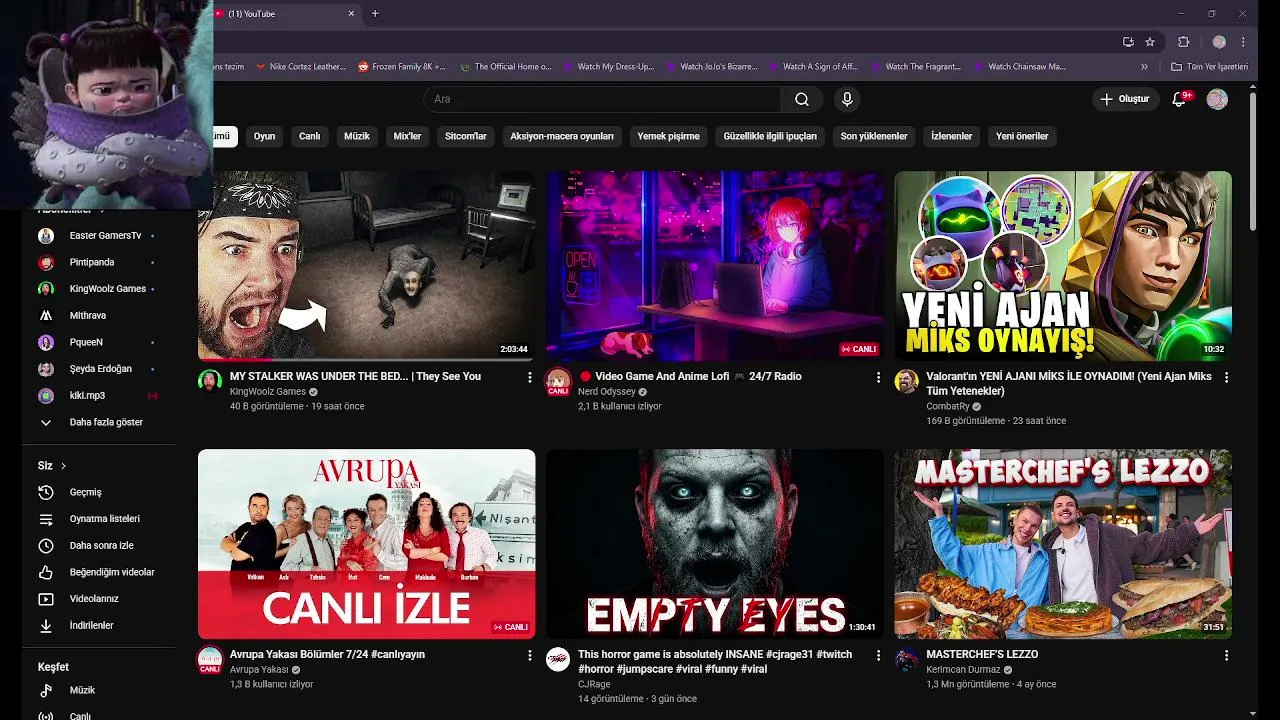Click Nerd Odyssey channel avatar

[558, 381]
